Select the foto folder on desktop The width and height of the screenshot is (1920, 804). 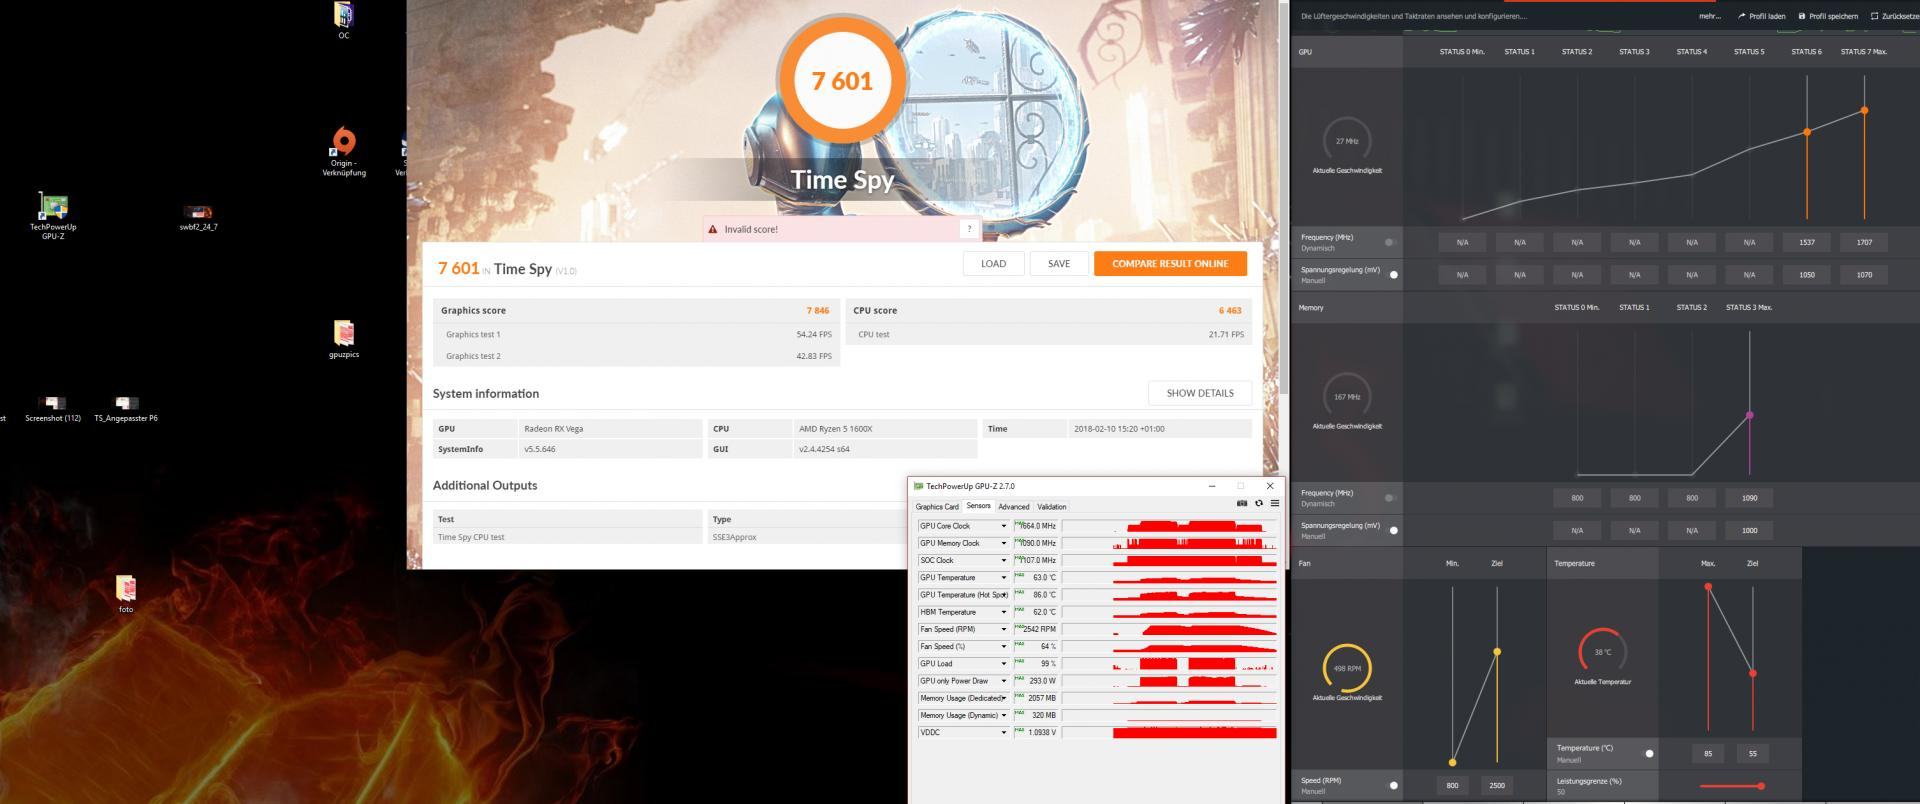tap(126, 594)
